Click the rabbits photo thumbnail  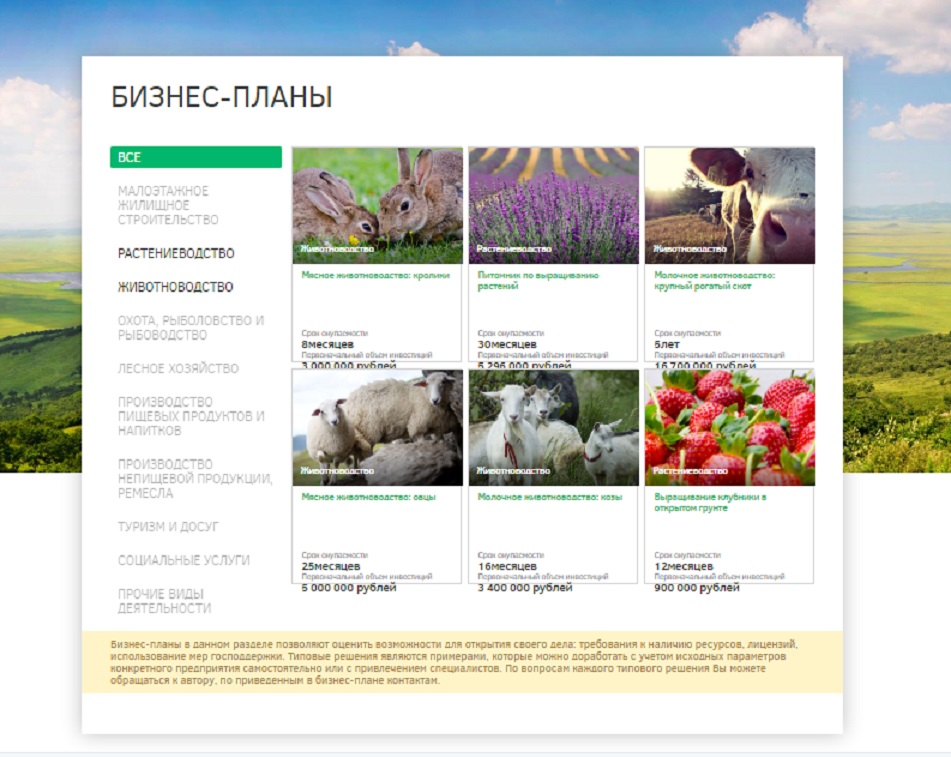(377, 205)
